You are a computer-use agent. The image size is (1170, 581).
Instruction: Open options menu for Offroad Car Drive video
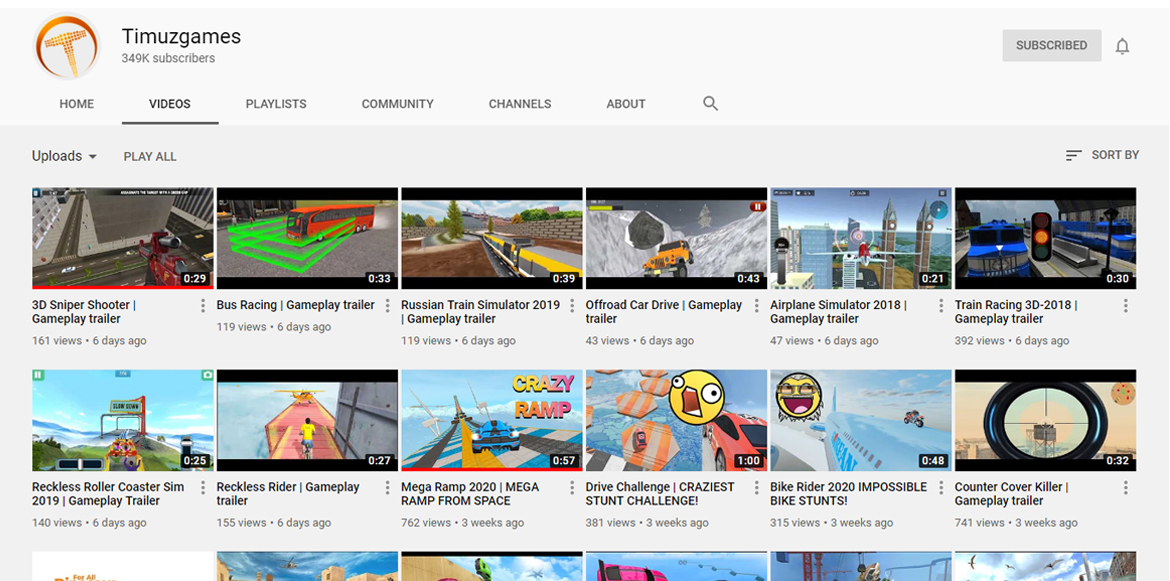coord(757,306)
